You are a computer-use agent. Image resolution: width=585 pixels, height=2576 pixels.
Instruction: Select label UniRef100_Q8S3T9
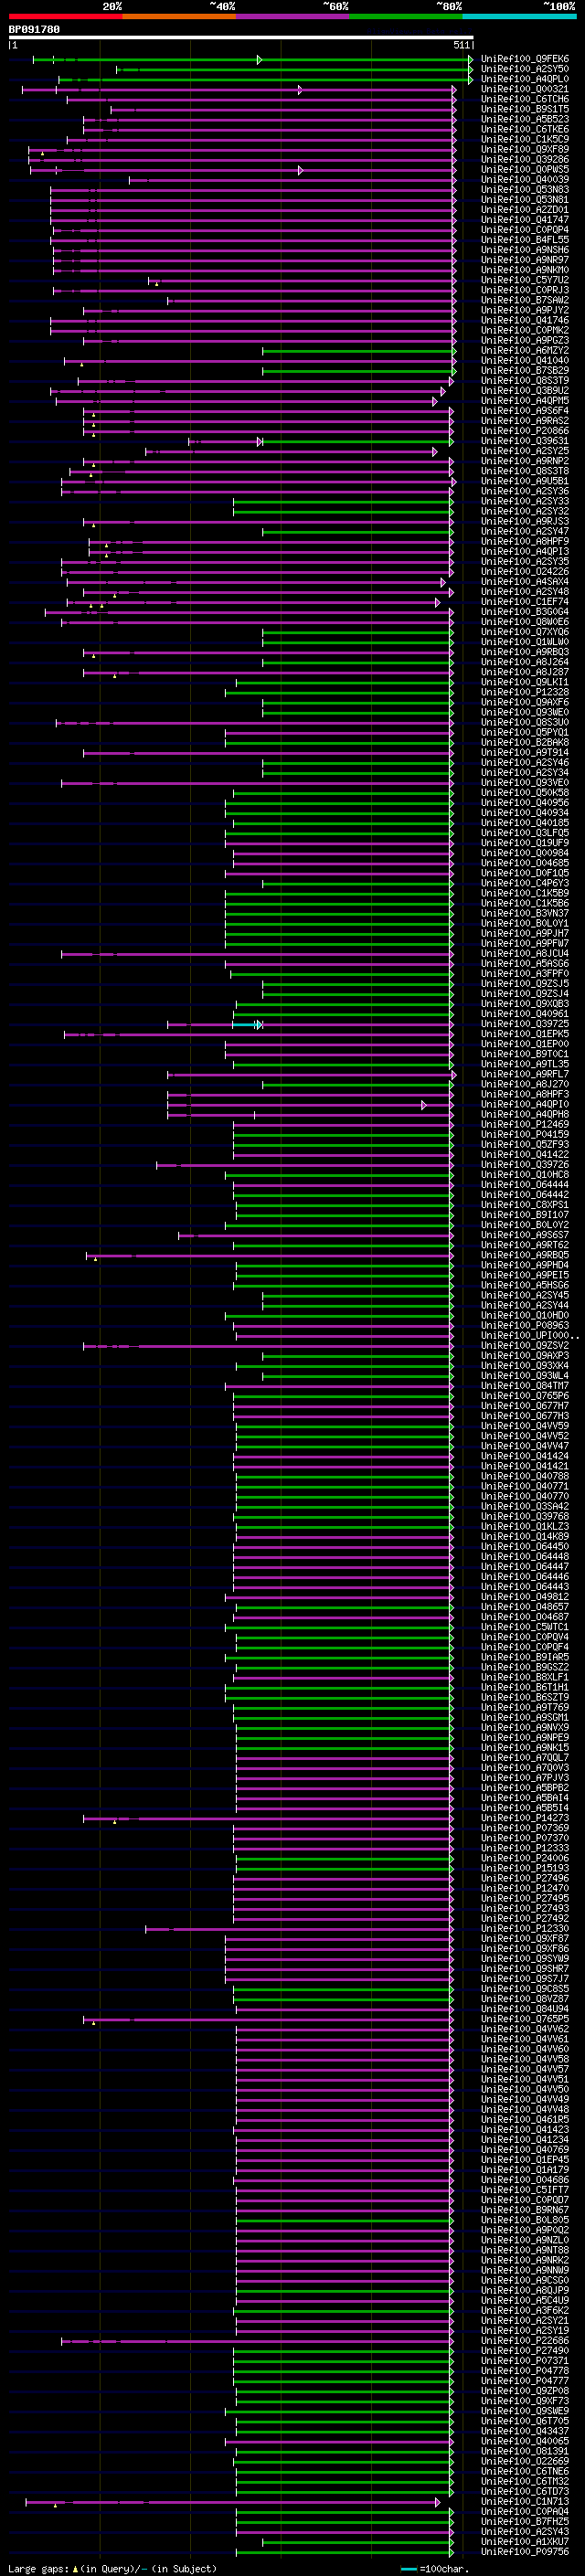pos(525,381)
